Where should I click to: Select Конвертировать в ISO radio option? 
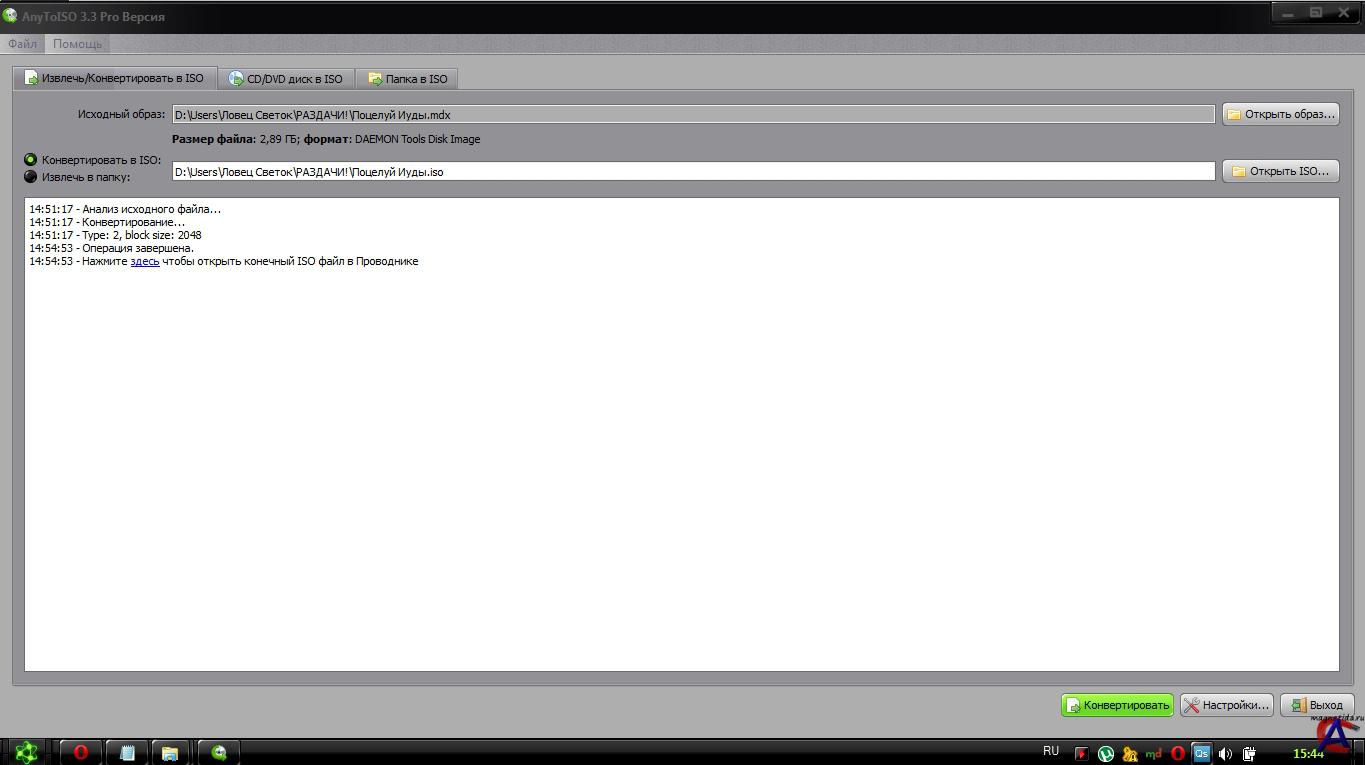point(31,160)
